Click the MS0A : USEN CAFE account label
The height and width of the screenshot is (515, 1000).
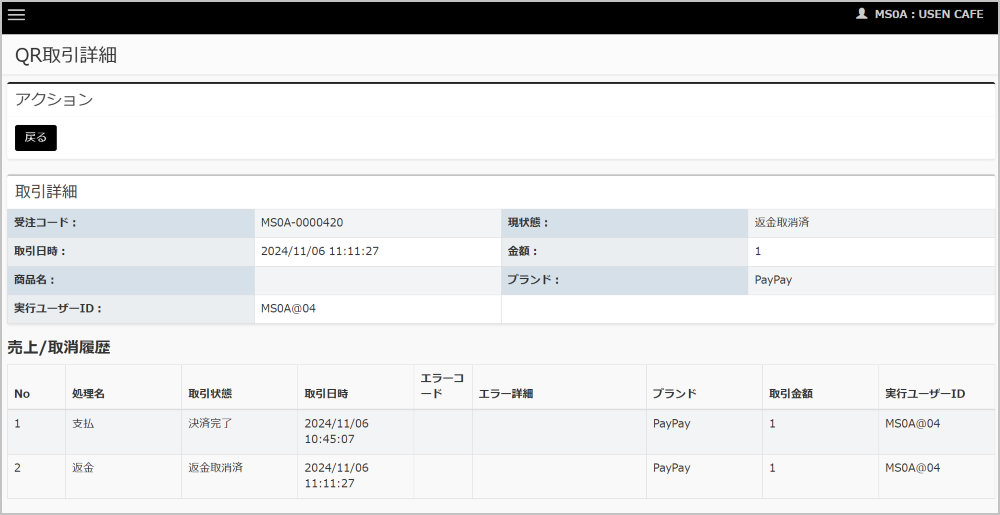click(929, 14)
